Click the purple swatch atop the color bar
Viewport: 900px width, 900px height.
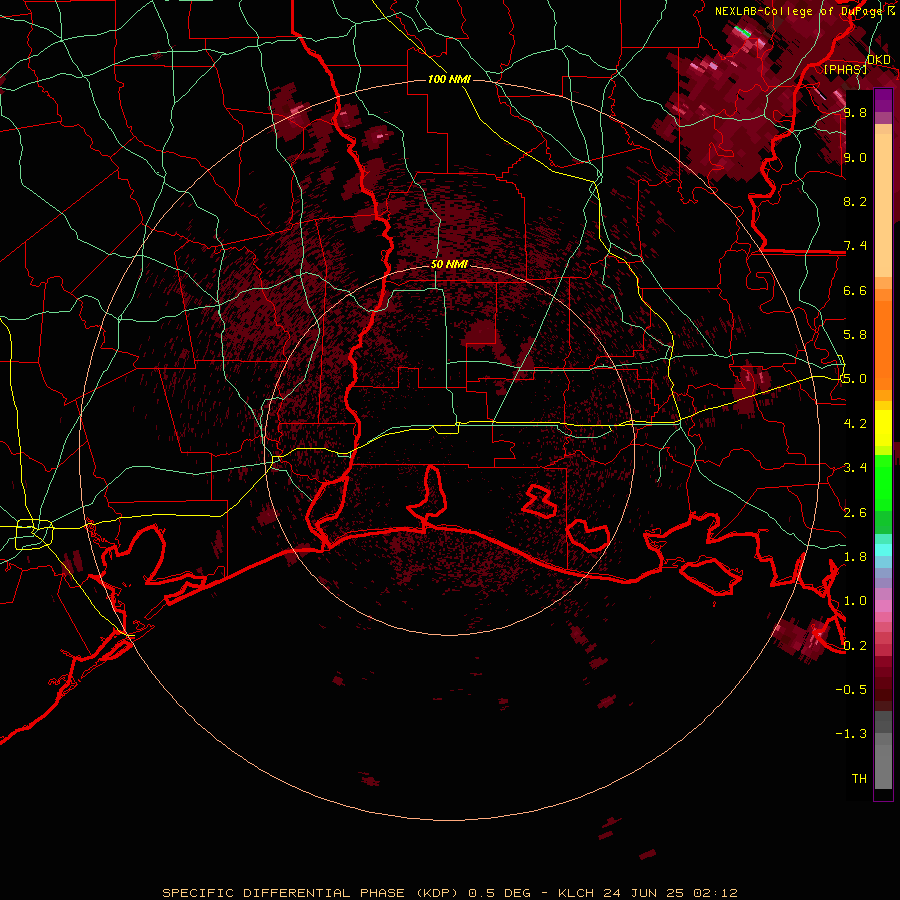coord(883,100)
